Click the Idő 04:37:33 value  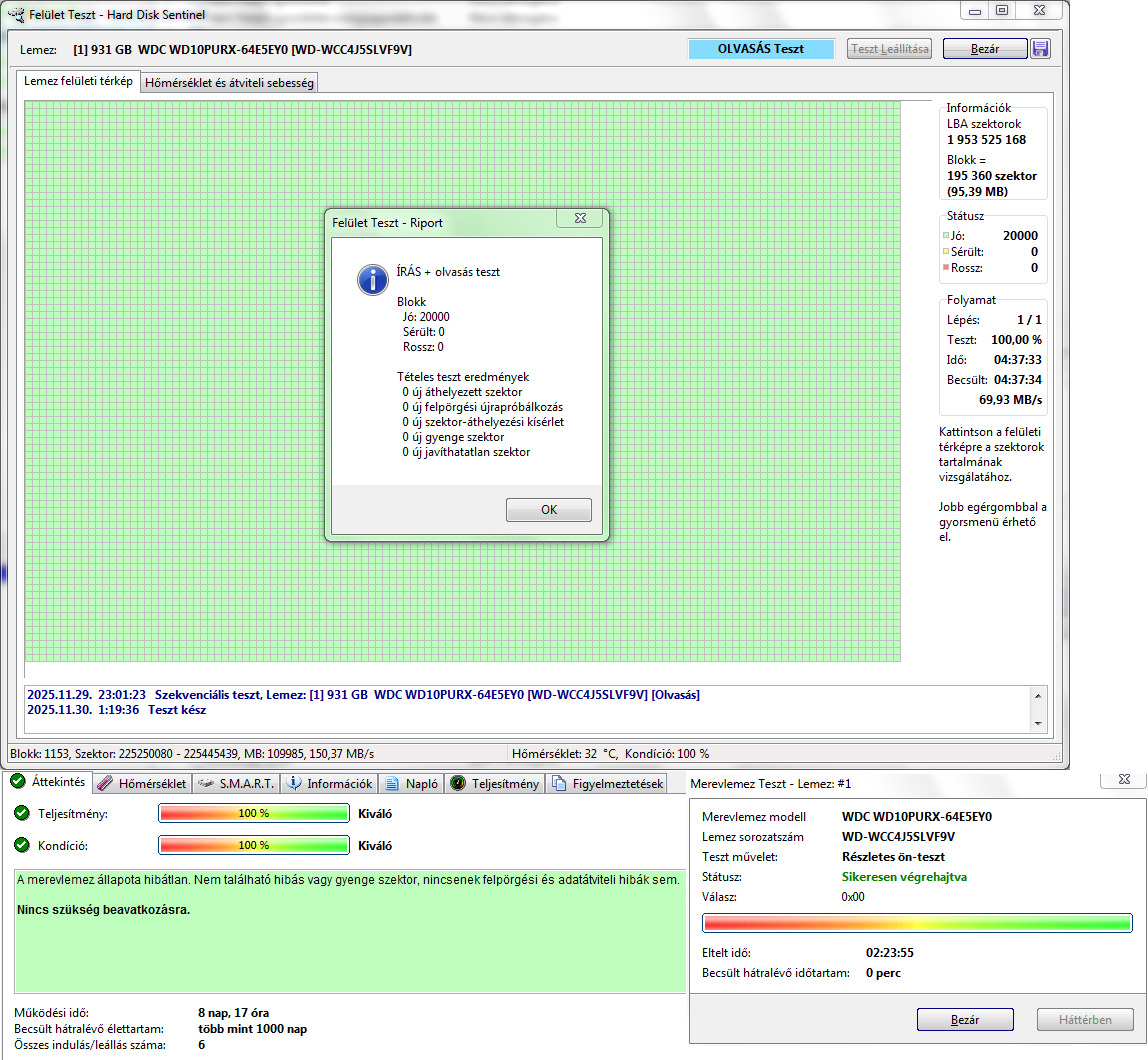click(1018, 360)
